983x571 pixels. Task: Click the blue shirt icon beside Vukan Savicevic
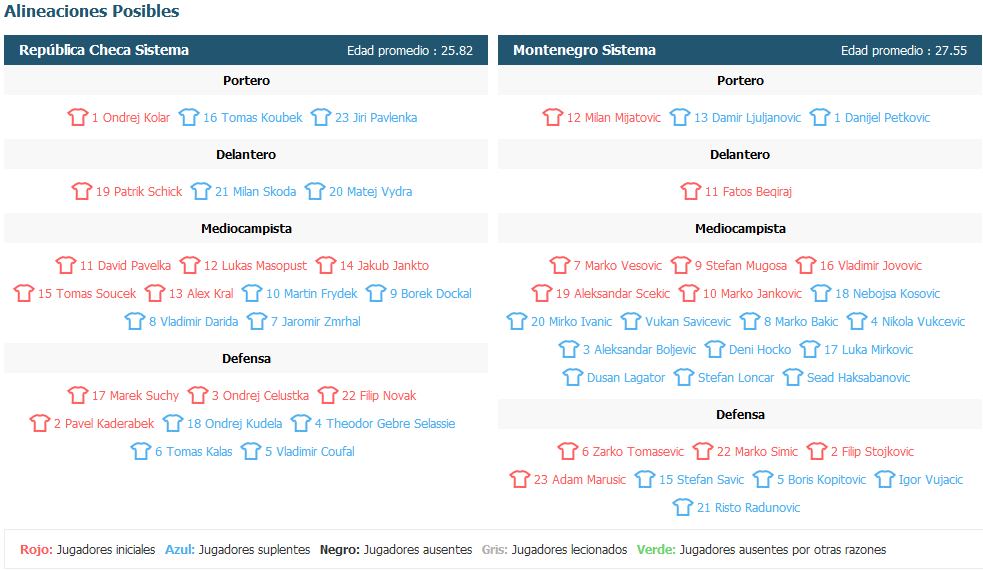pos(631,322)
